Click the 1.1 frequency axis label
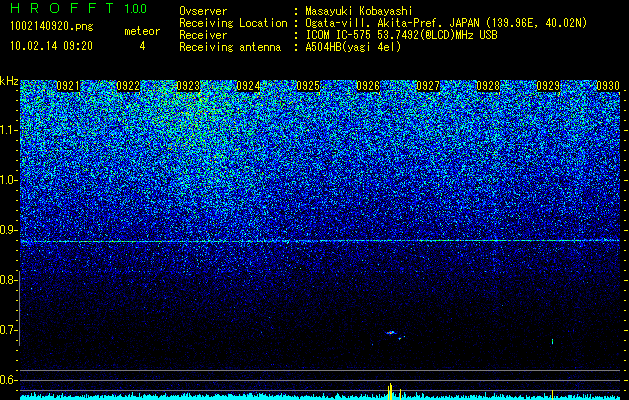629x400 pixels. coord(7,130)
